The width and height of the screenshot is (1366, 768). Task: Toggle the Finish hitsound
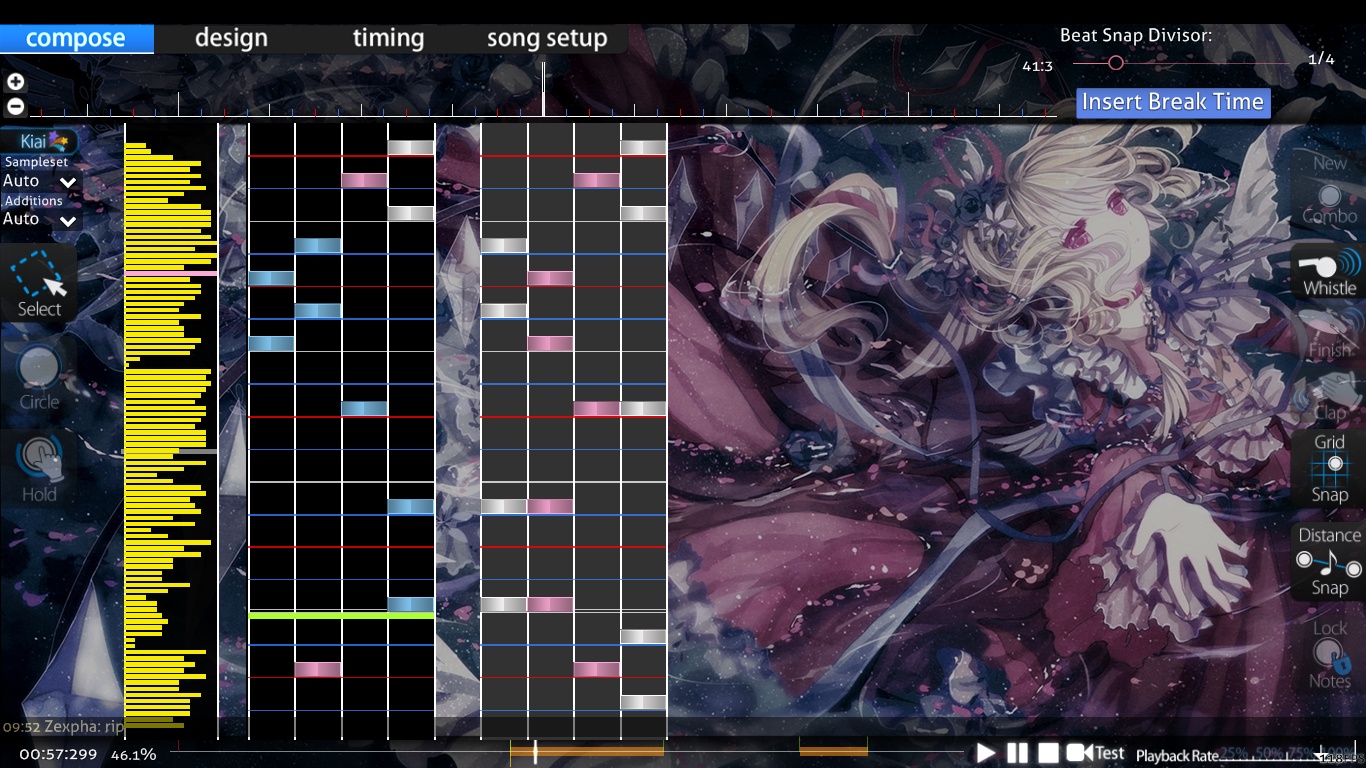point(1329,334)
